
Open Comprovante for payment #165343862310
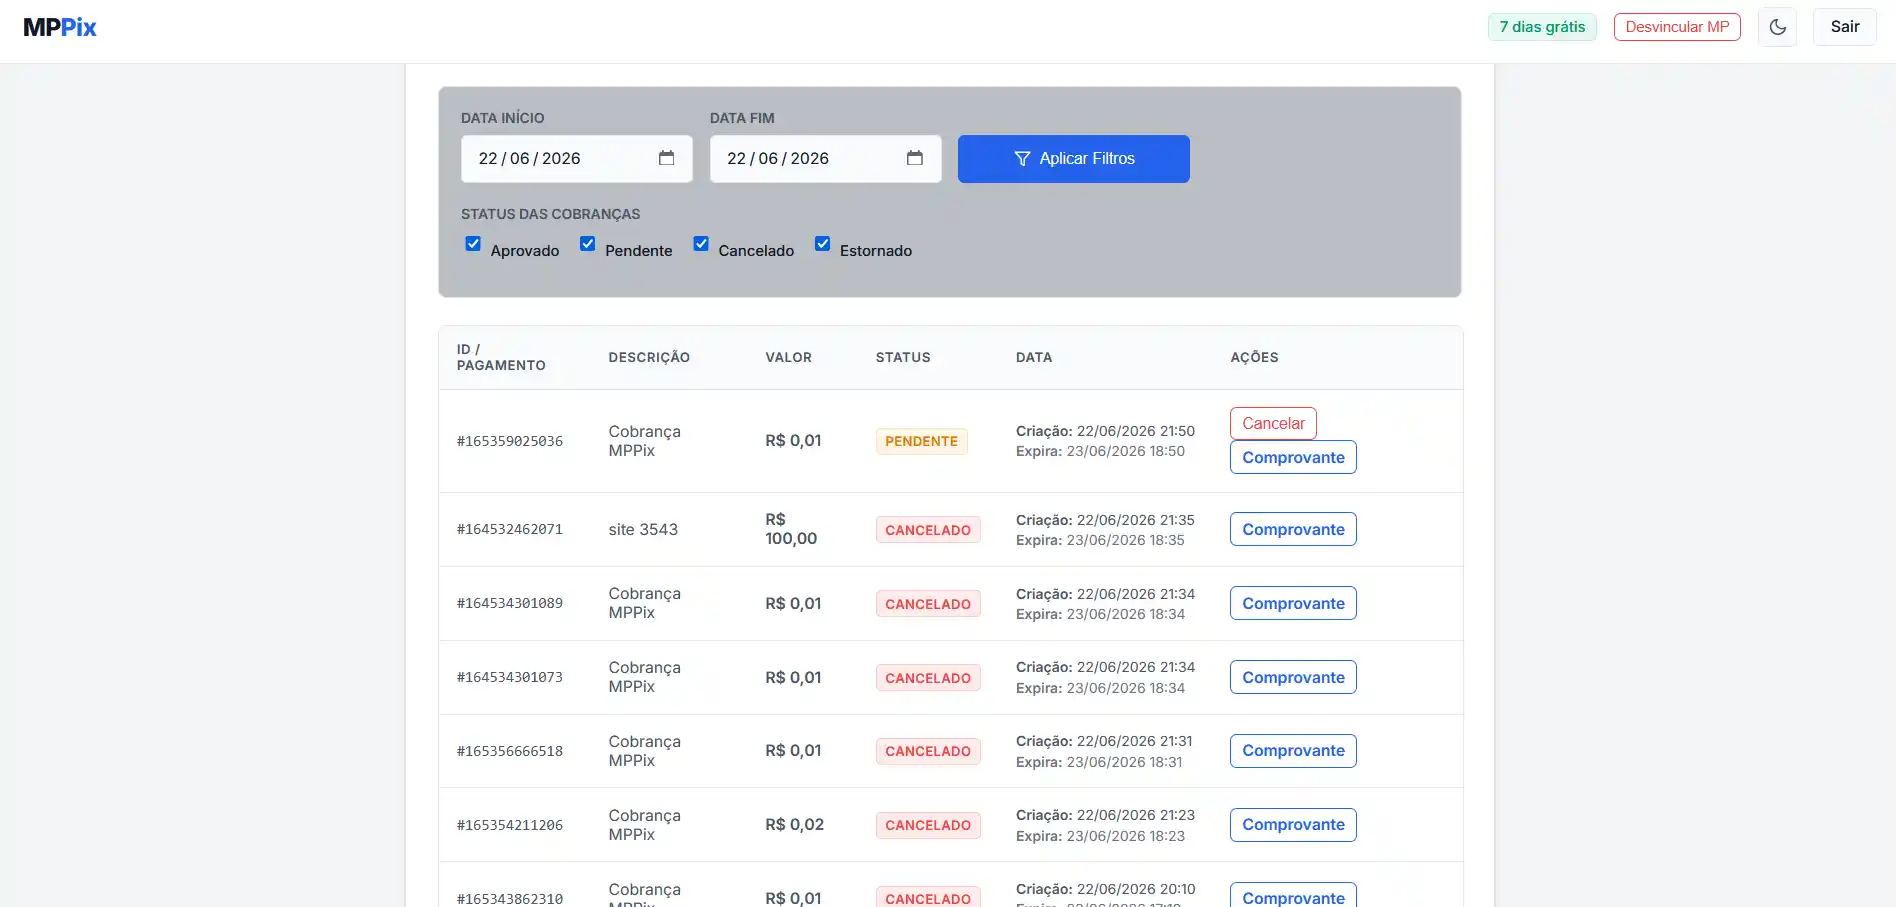1293,897
